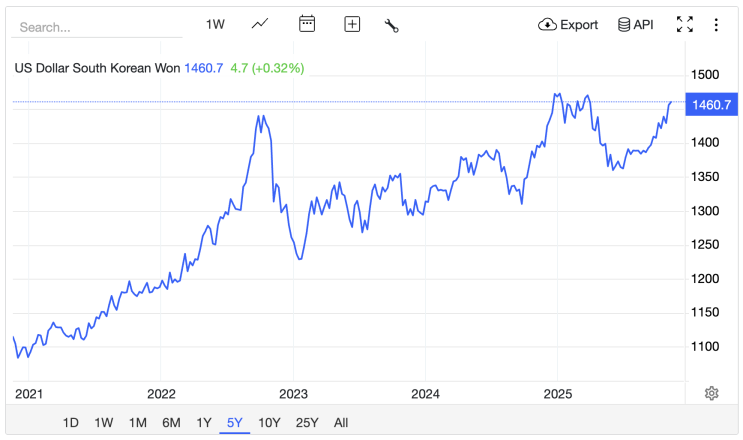
Task: Toggle fullscreen chart view icon
Action: [685, 24]
